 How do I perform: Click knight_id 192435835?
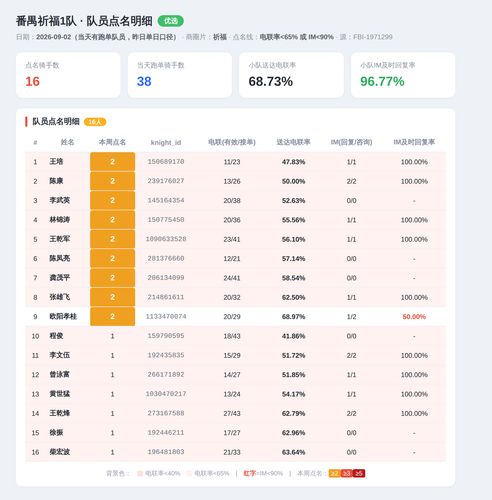point(166,355)
